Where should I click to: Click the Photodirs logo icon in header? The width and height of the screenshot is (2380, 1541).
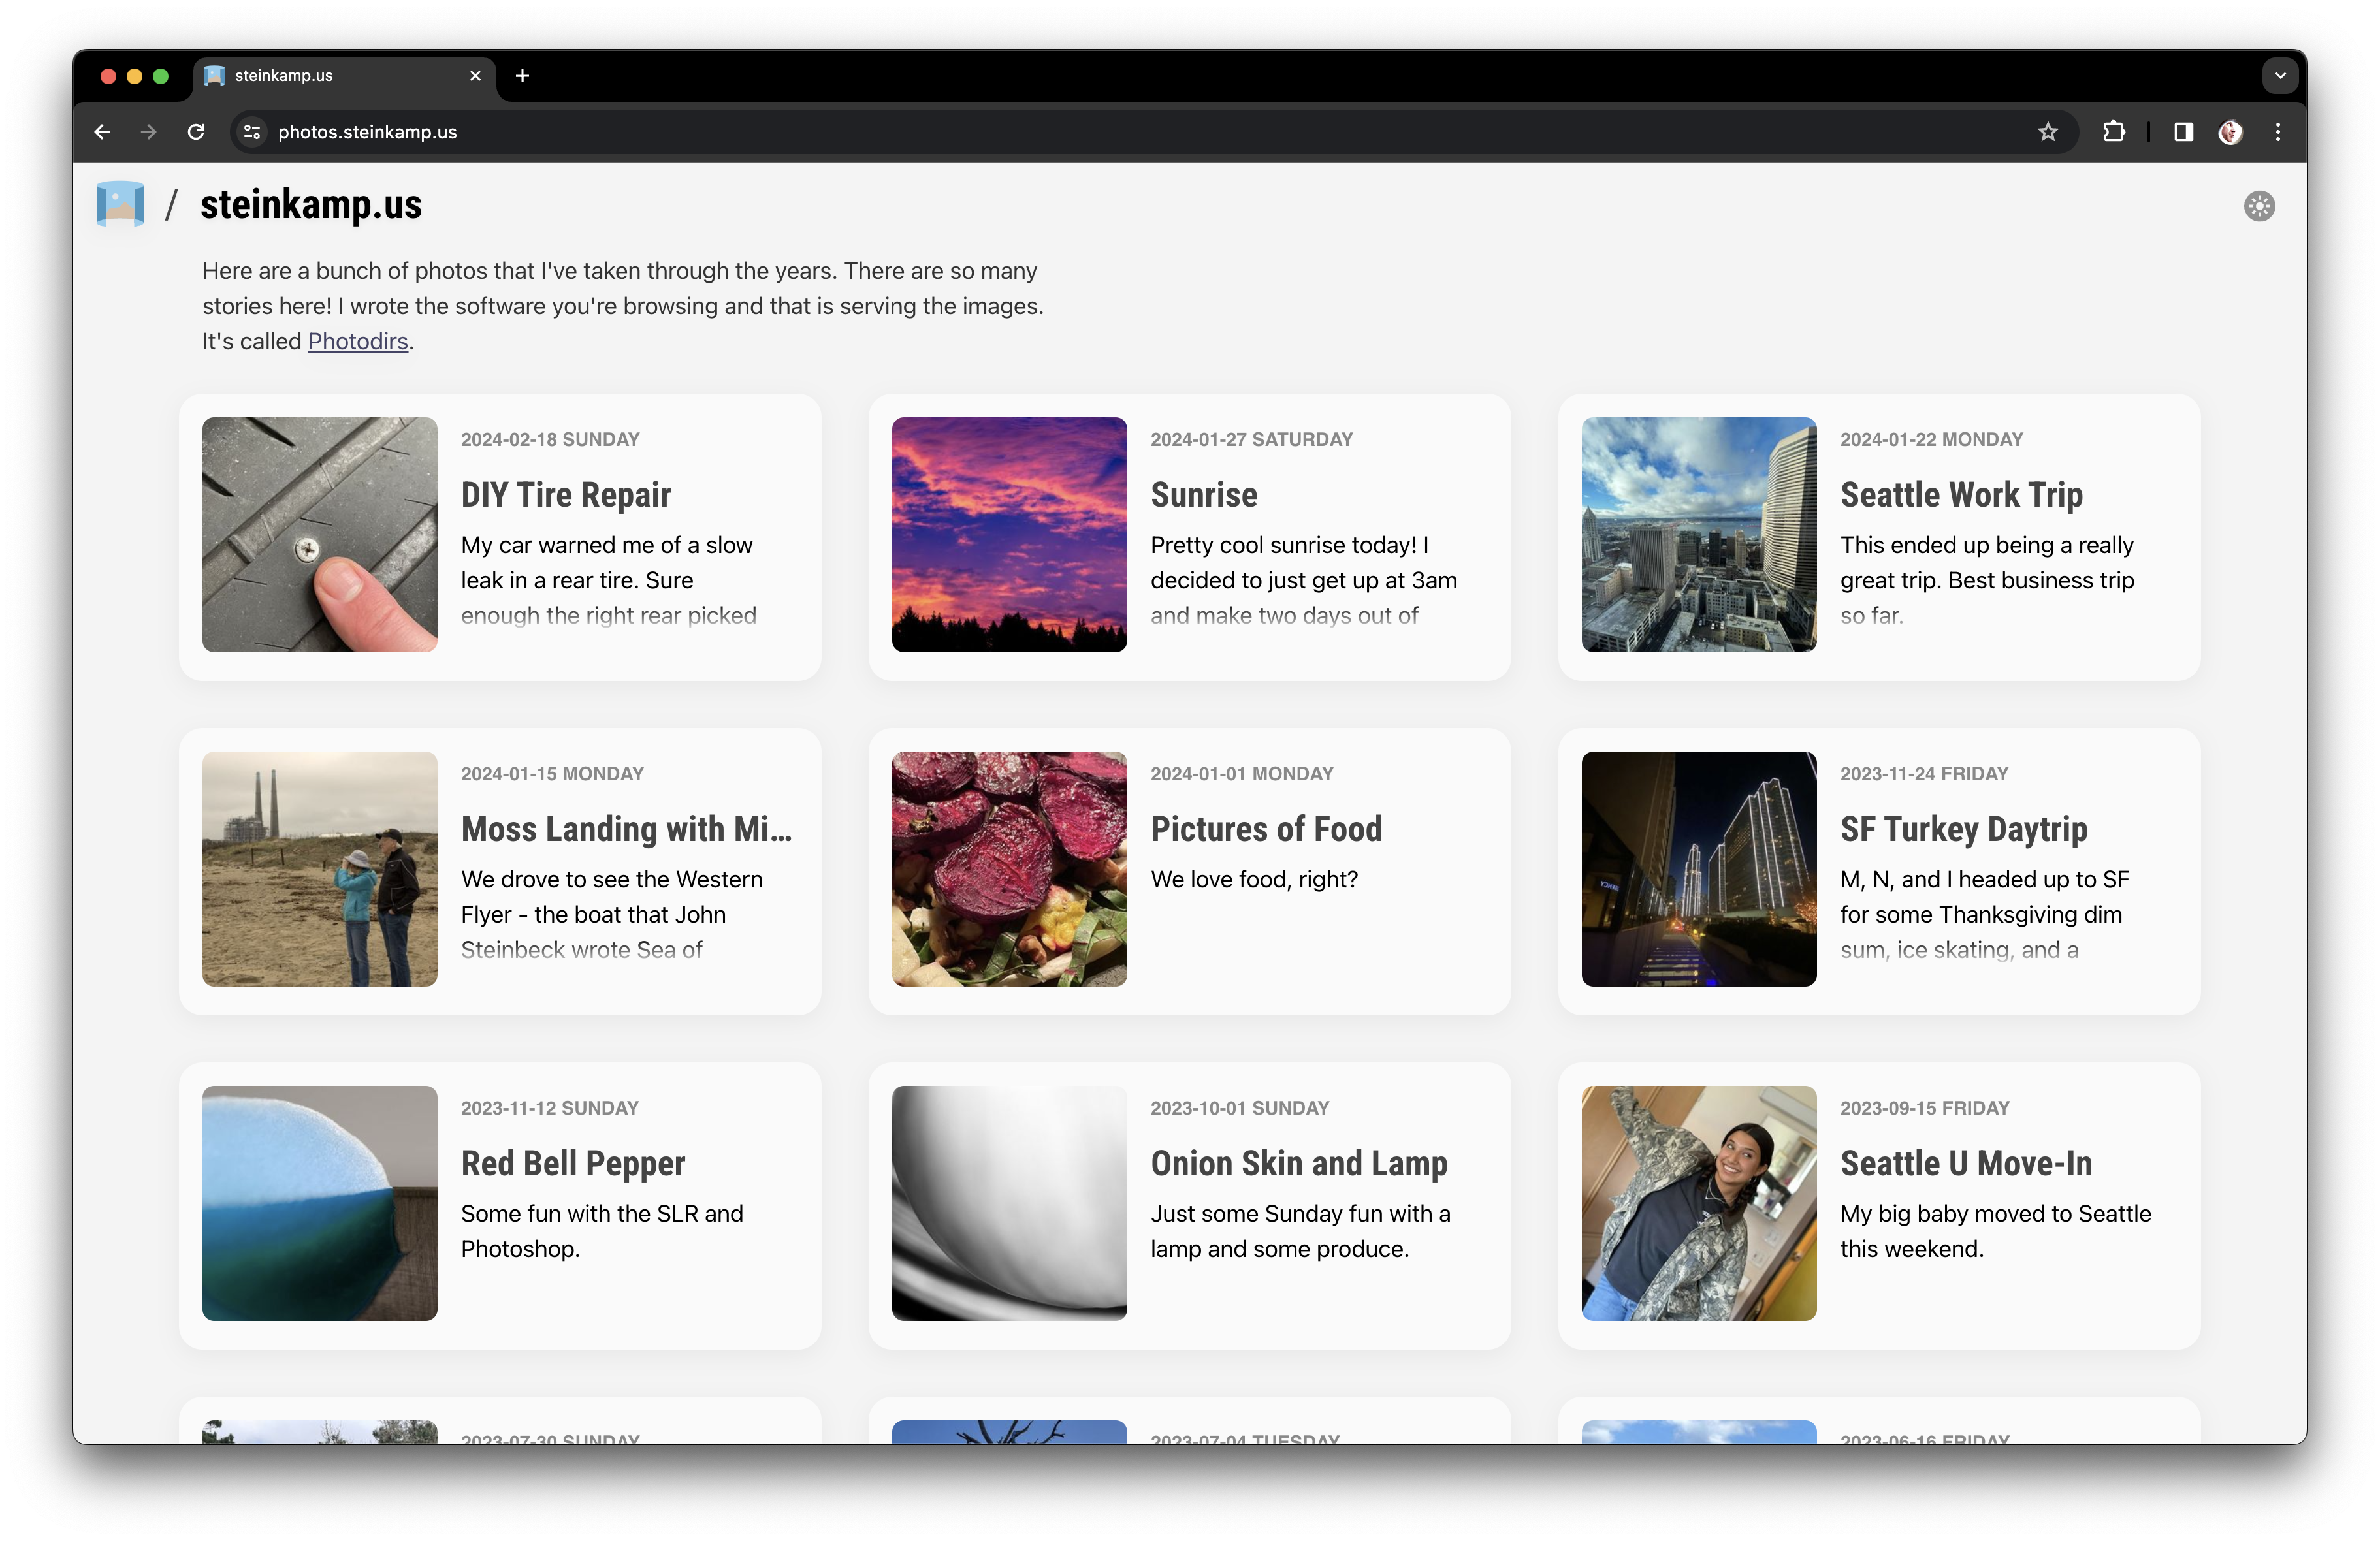pyautogui.click(x=120, y=204)
